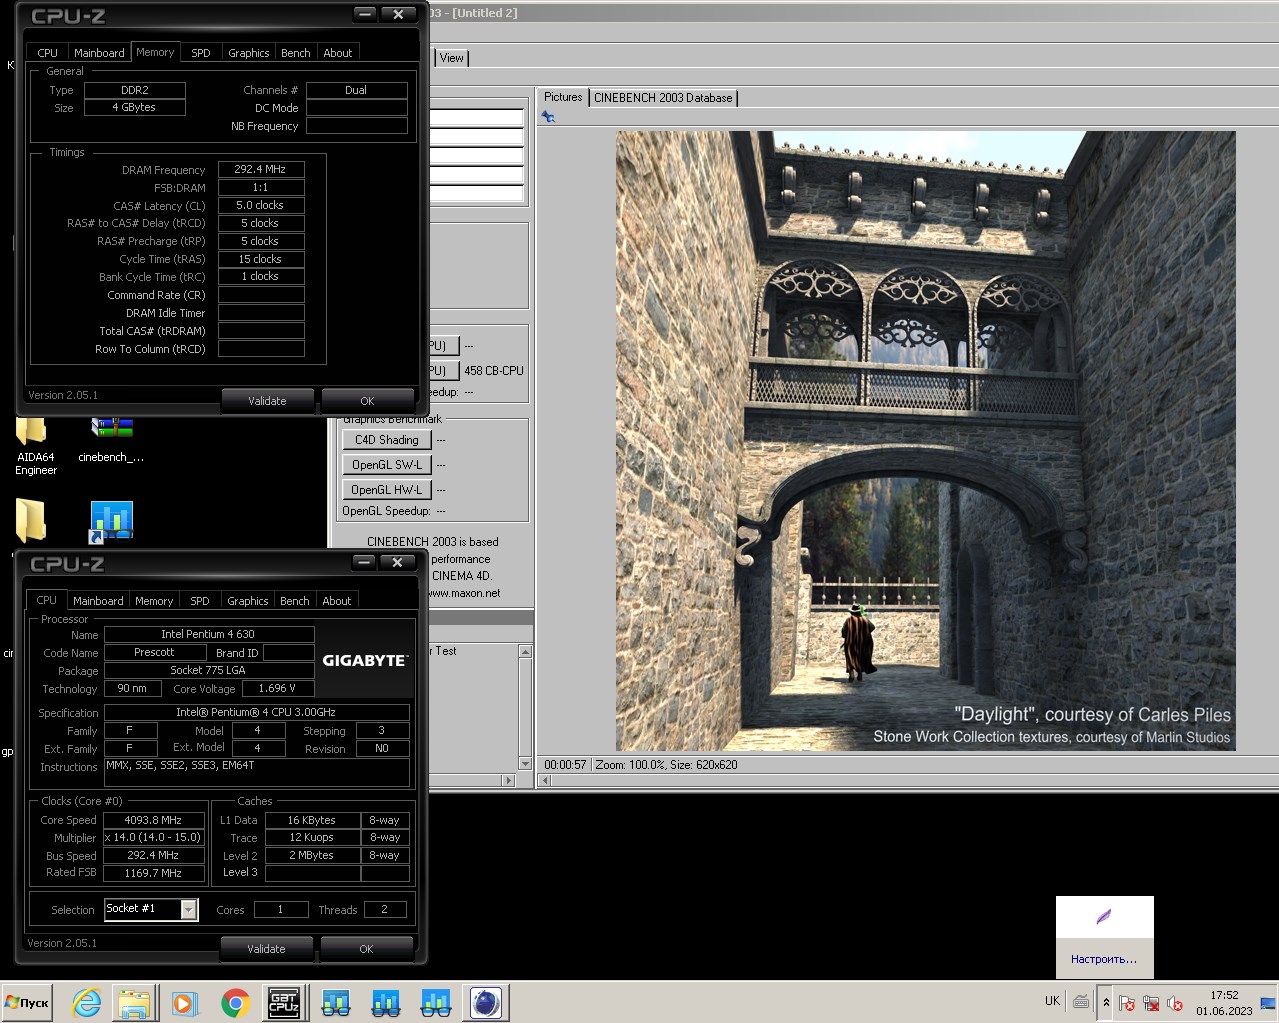Image resolution: width=1279 pixels, height=1023 pixels.
Task: Click Validate in the top CPU-Z window
Action: (x=267, y=401)
